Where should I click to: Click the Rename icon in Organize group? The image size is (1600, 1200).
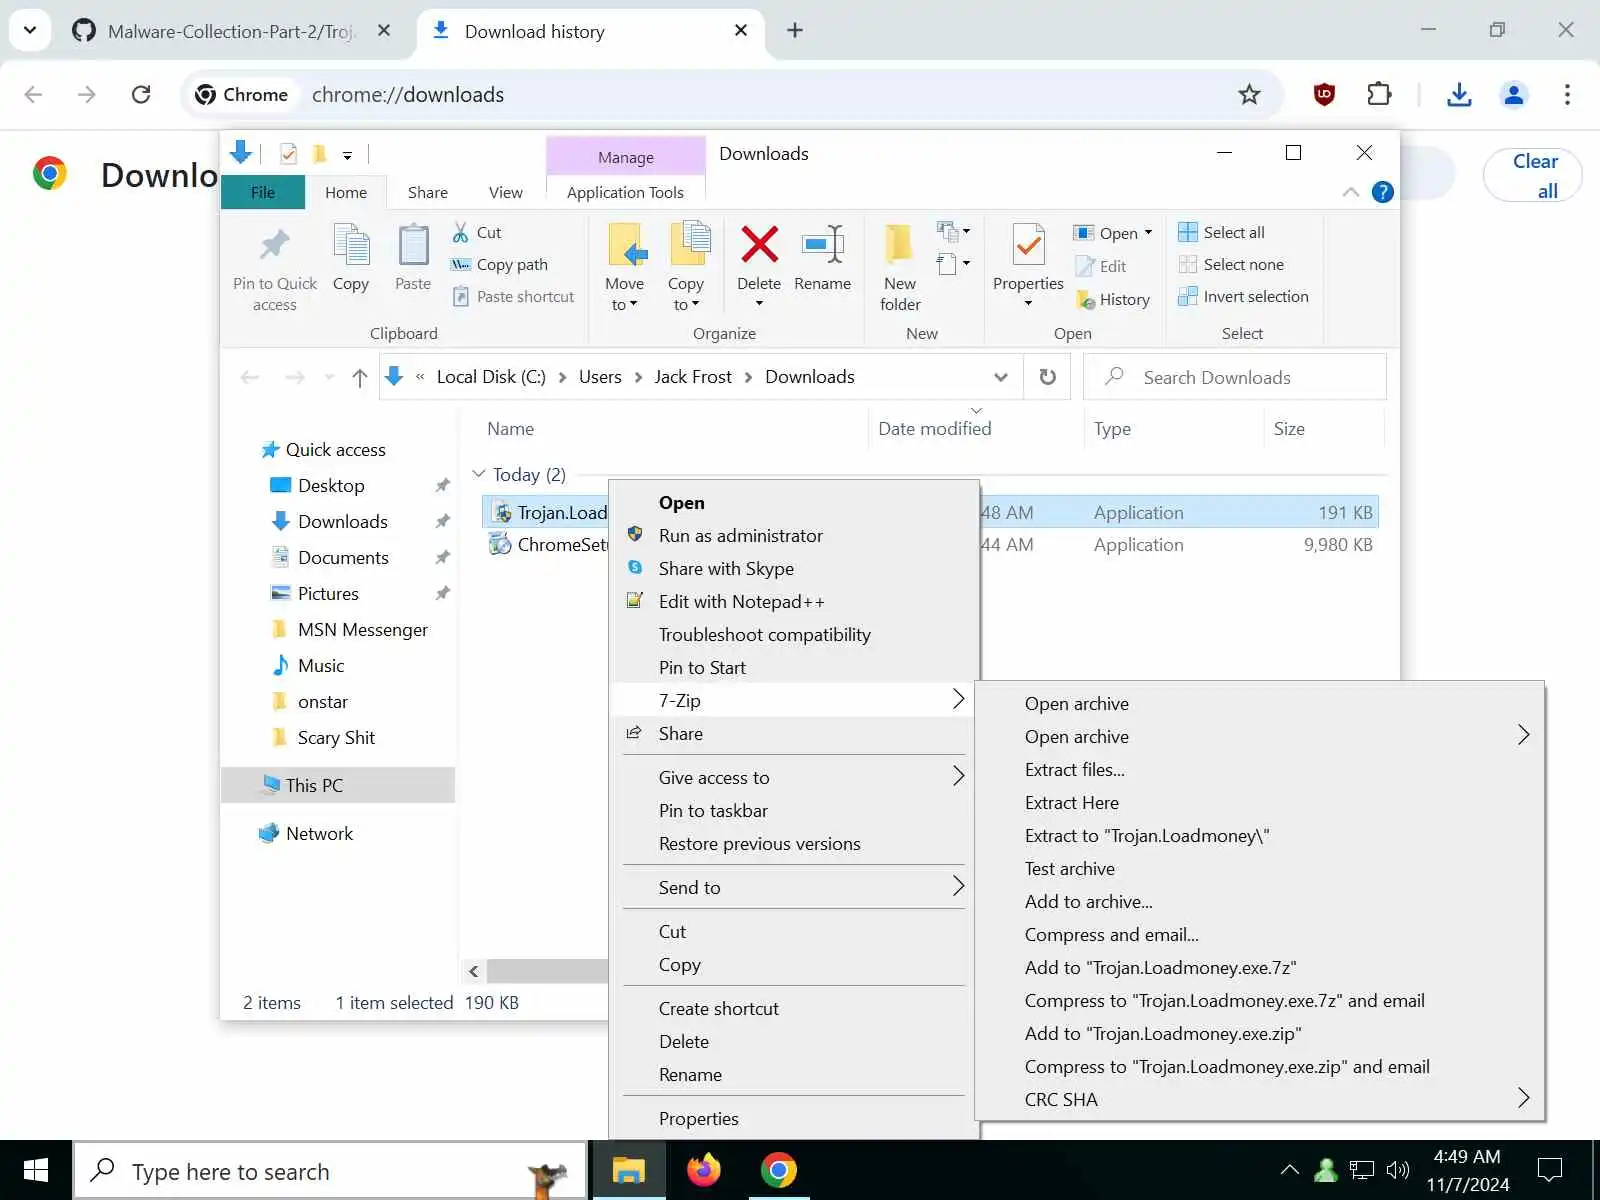tap(822, 244)
